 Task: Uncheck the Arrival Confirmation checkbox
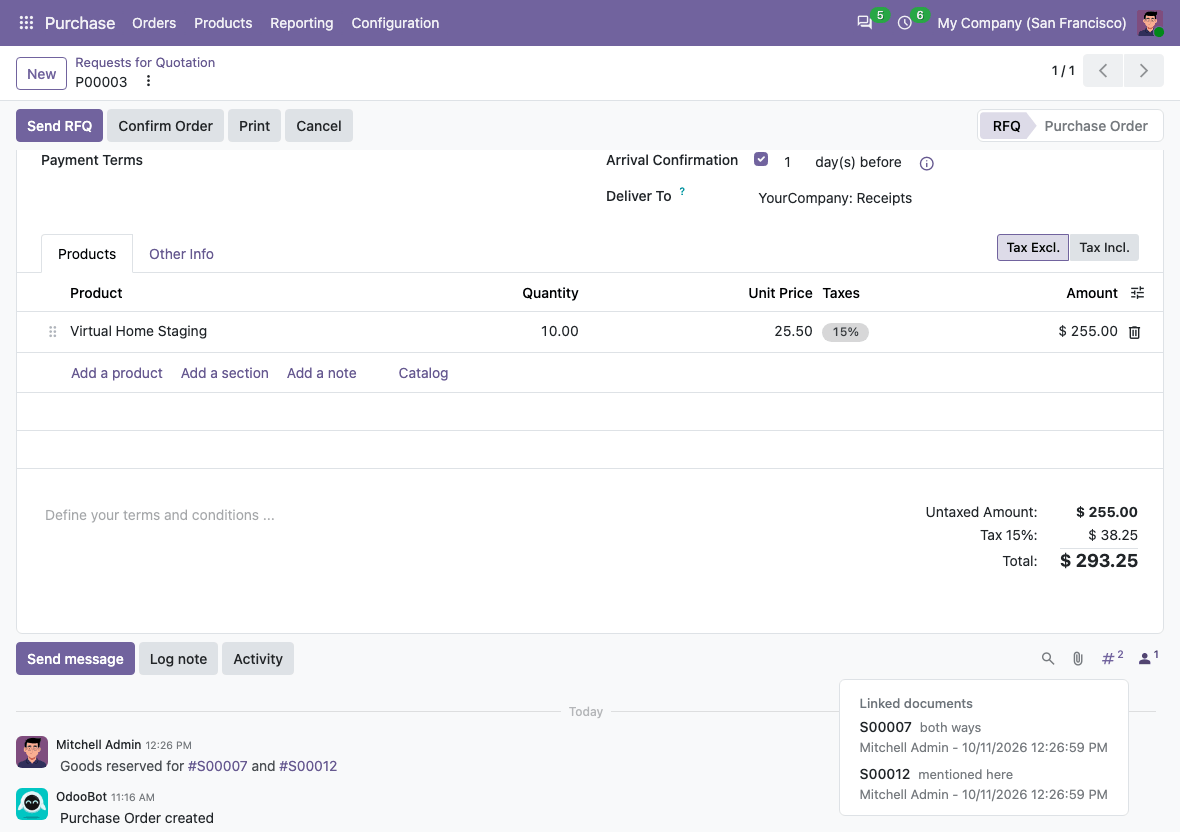coord(761,159)
